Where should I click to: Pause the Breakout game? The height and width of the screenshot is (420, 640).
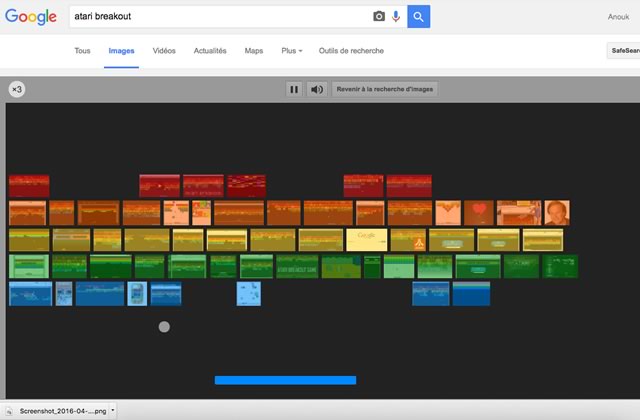pyautogui.click(x=294, y=89)
